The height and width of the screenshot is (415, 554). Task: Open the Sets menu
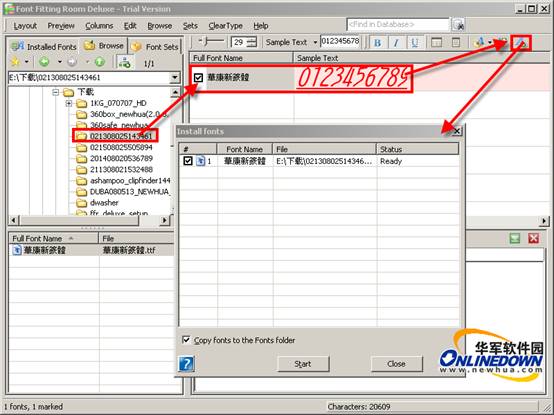(190, 26)
